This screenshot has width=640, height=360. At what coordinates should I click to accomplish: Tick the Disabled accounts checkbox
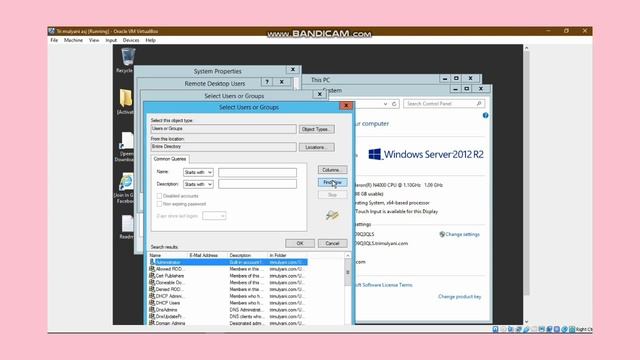(159, 196)
